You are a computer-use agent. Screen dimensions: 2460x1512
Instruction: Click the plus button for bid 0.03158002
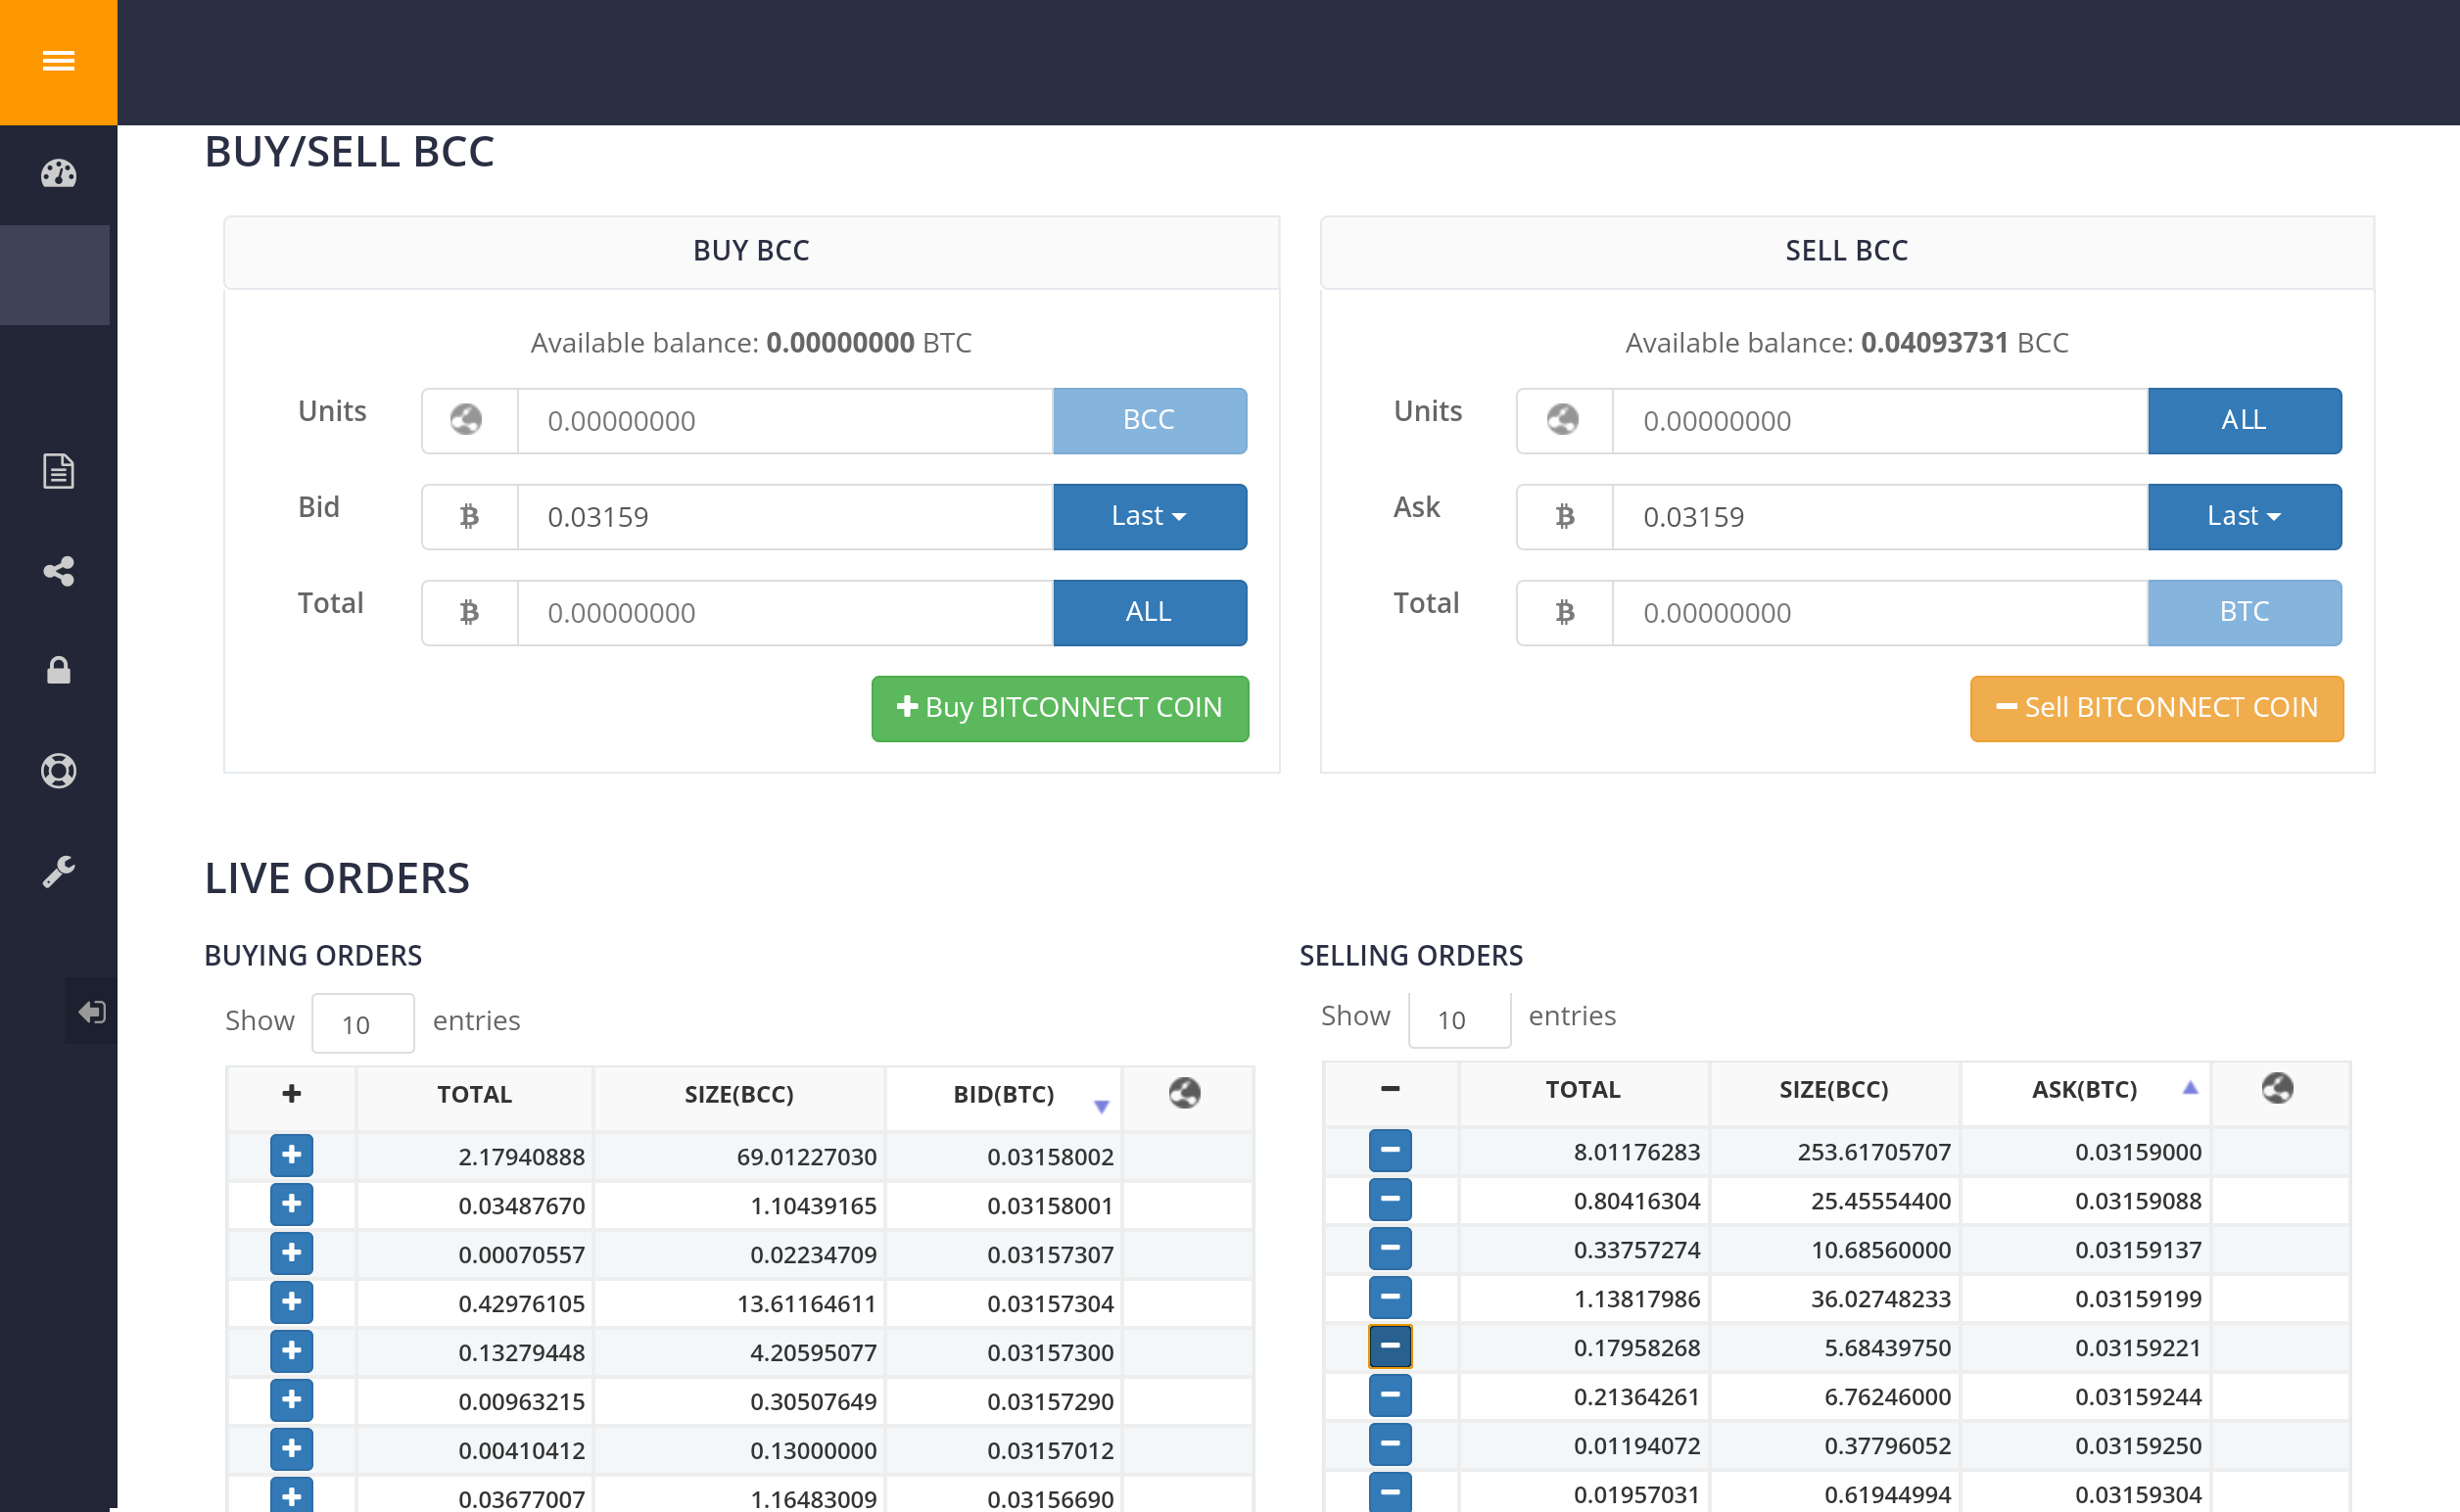[291, 1156]
